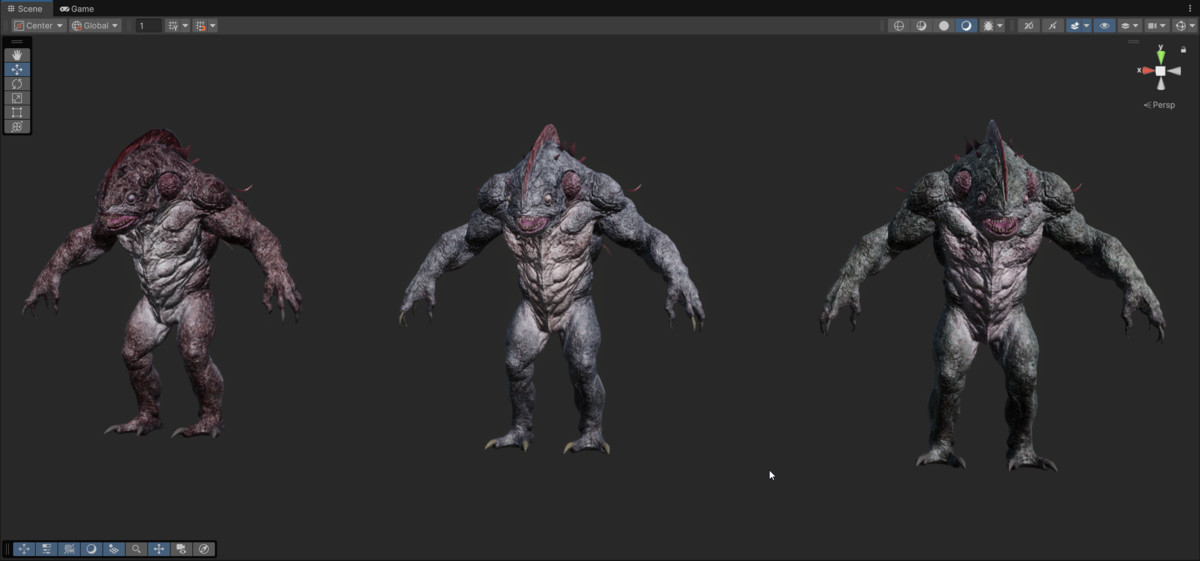Toggle View Options overlay in bottom toolbar
This screenshot has height=561, width=1200.
(114, 549)
